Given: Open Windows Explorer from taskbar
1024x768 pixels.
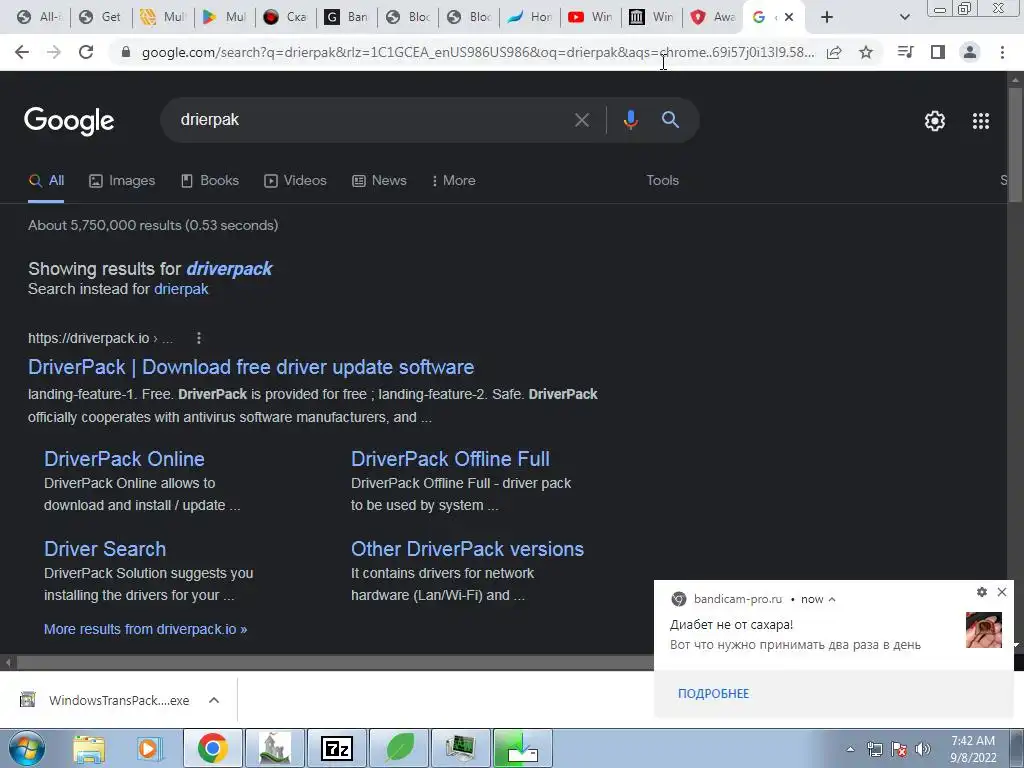Looking at the screenshot, I should [89, 749].
